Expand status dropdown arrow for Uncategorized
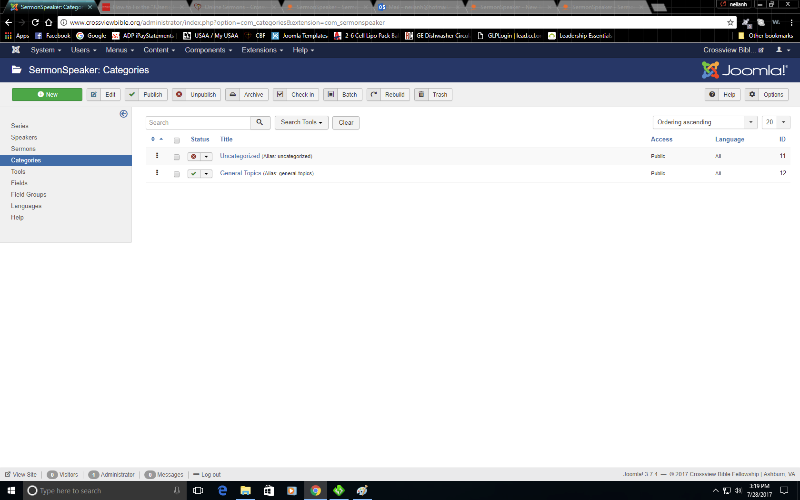This screenshot has width=800, height=500. point(206,157)
